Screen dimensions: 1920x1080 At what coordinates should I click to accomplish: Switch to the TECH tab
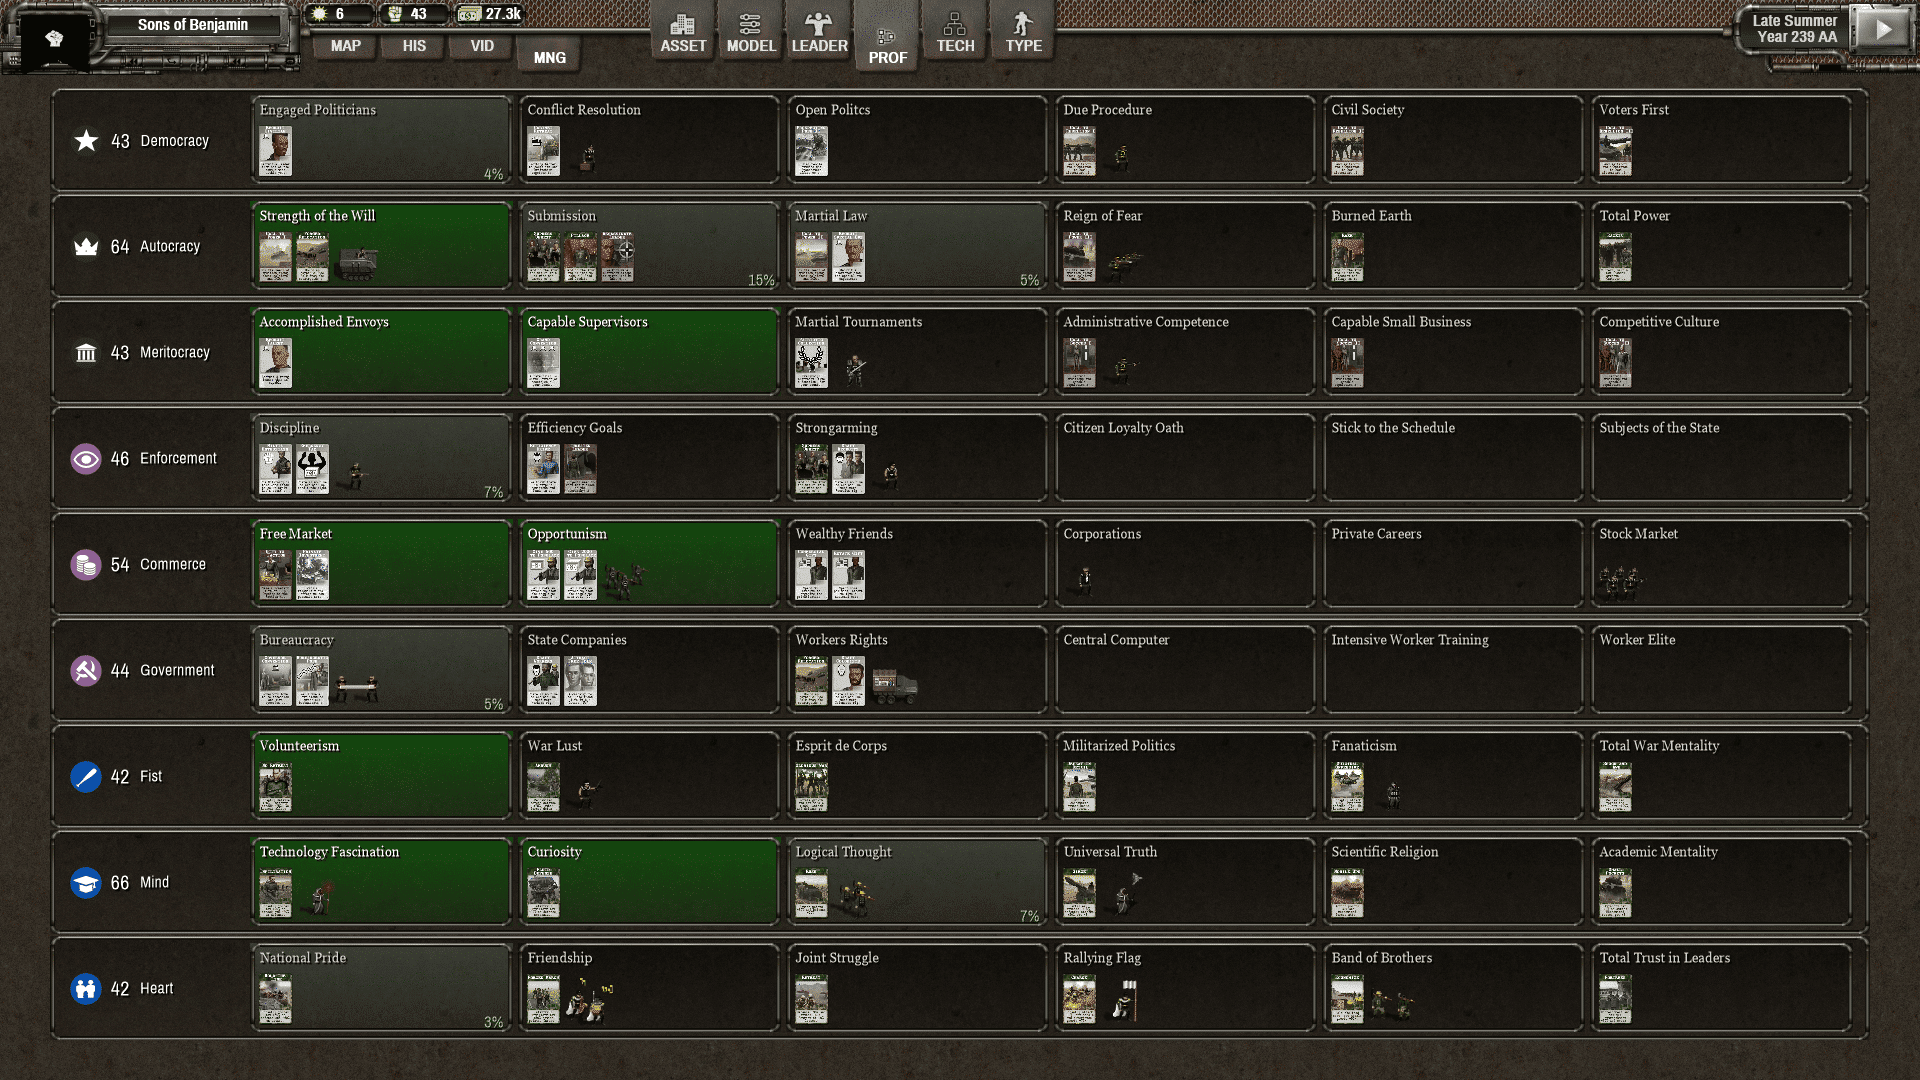point(955,33)
